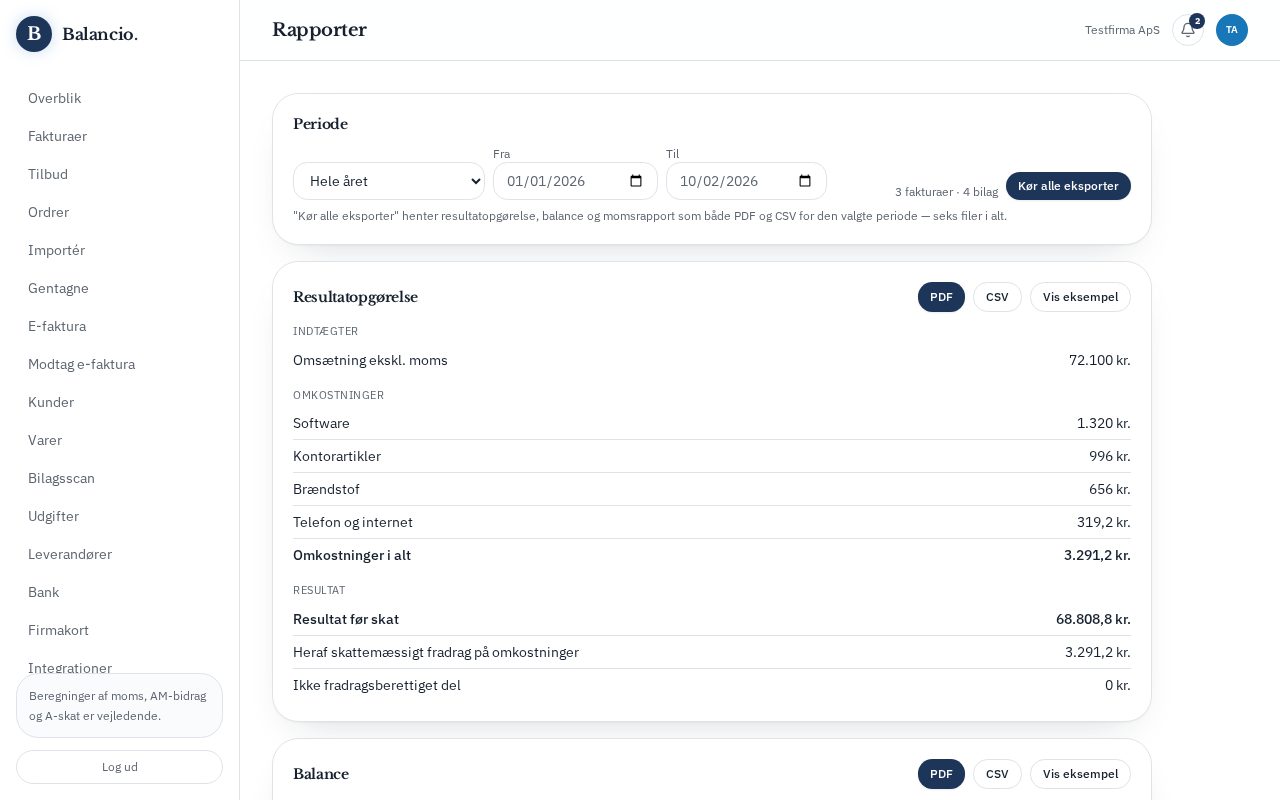Download Resultatopgørelse as PDF

941,297
